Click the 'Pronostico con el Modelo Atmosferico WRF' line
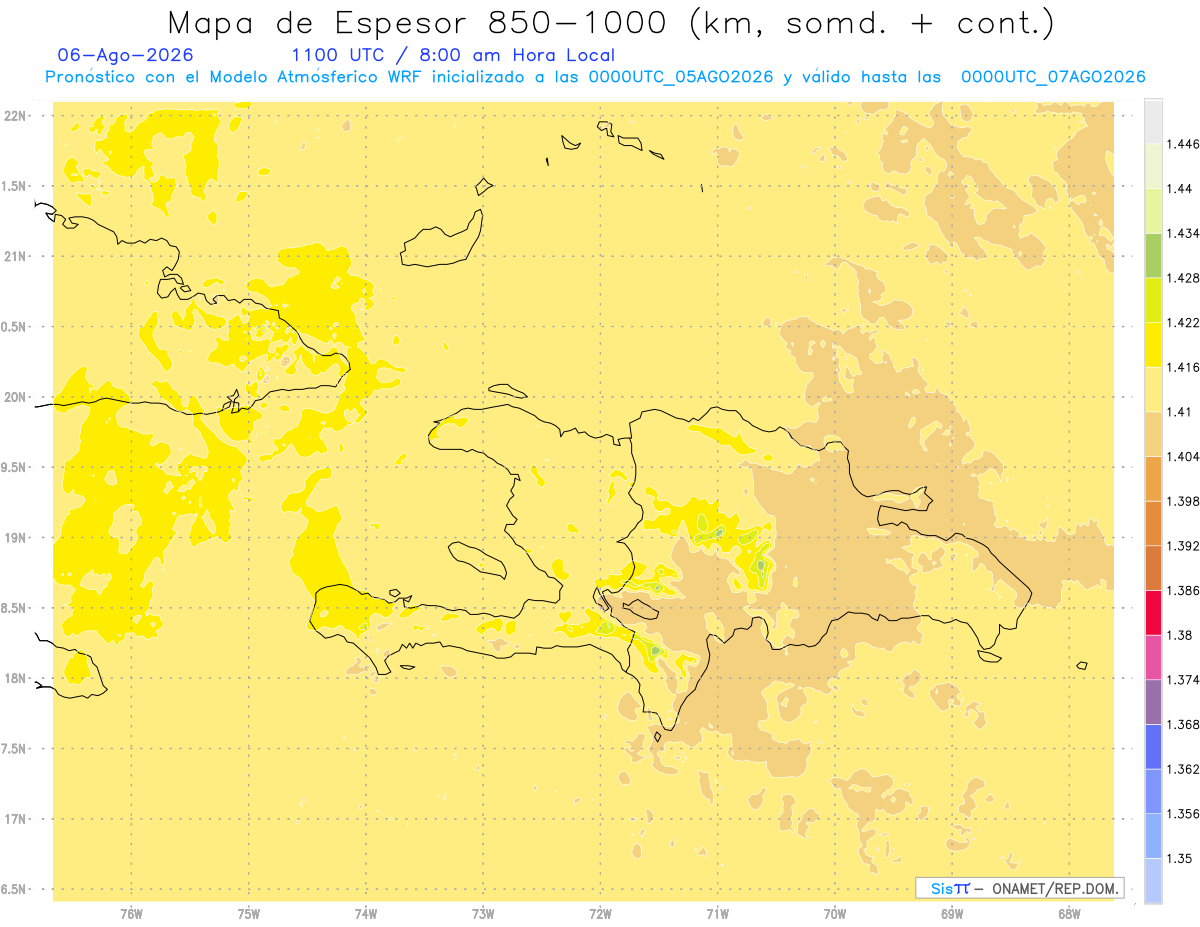1200x927 pixels. coord(595,77)
